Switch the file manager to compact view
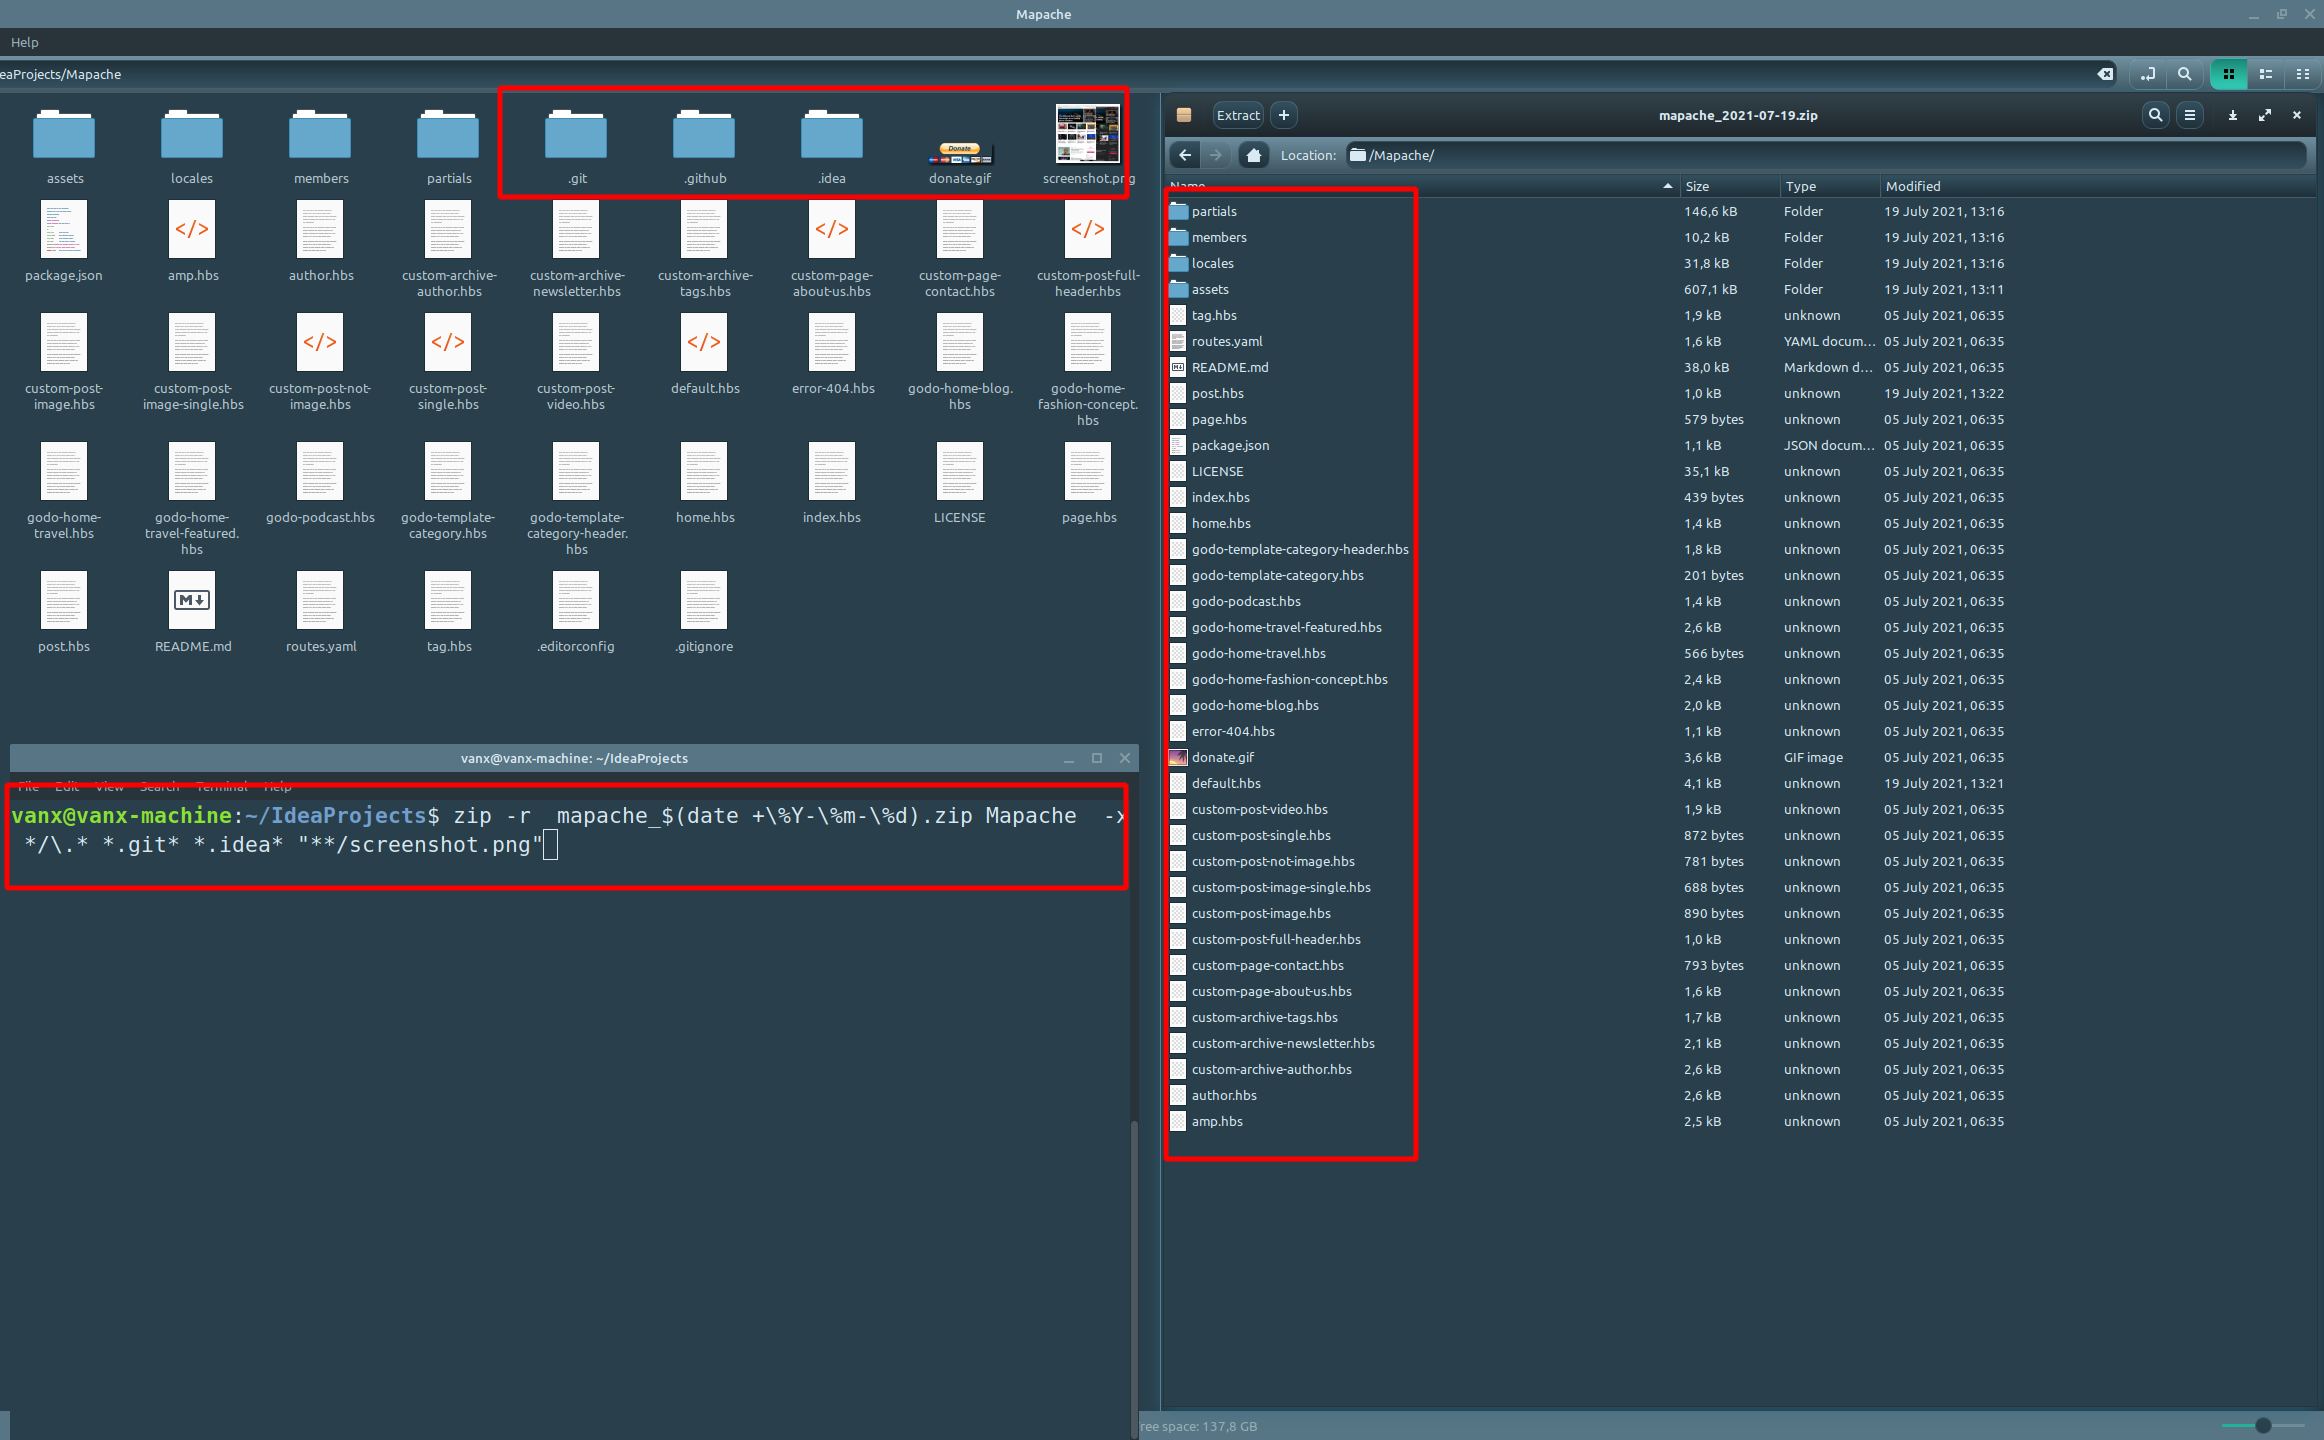 pos(2303,74)
